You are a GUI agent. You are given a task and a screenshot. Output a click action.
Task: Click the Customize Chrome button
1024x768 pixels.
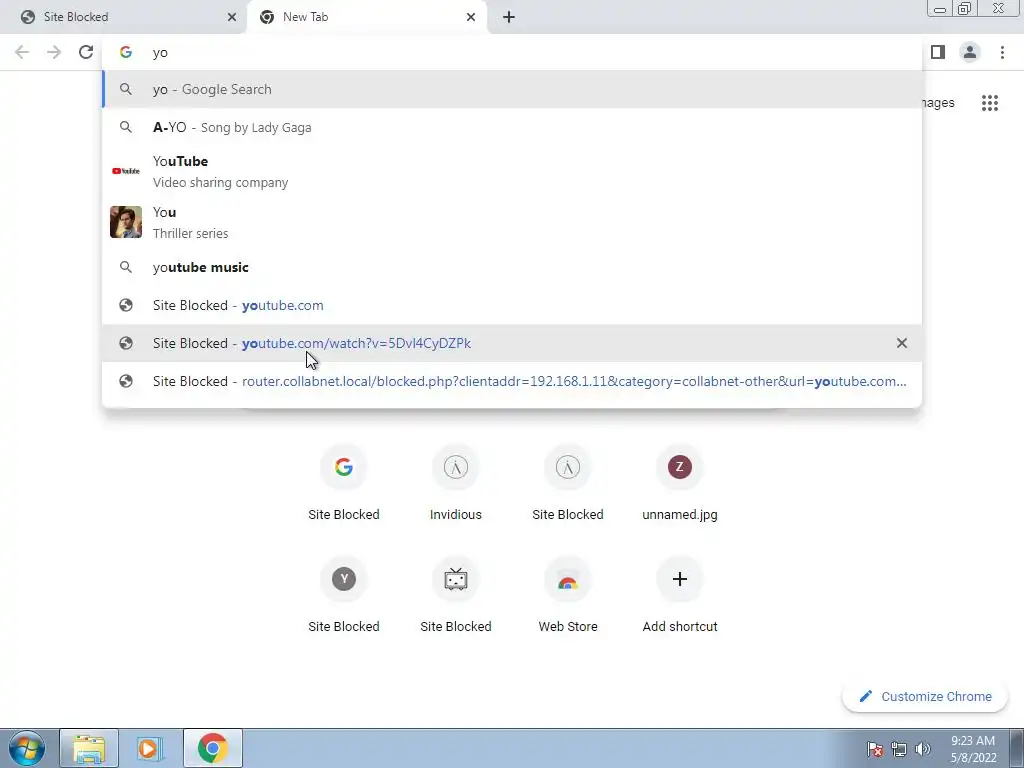coord(926,696)
